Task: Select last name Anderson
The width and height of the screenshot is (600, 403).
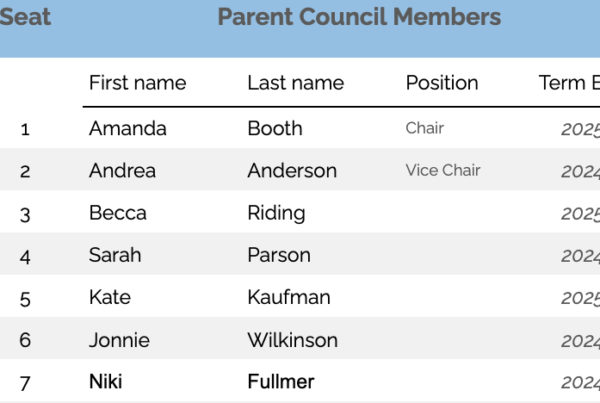Action: click(292, 170)
